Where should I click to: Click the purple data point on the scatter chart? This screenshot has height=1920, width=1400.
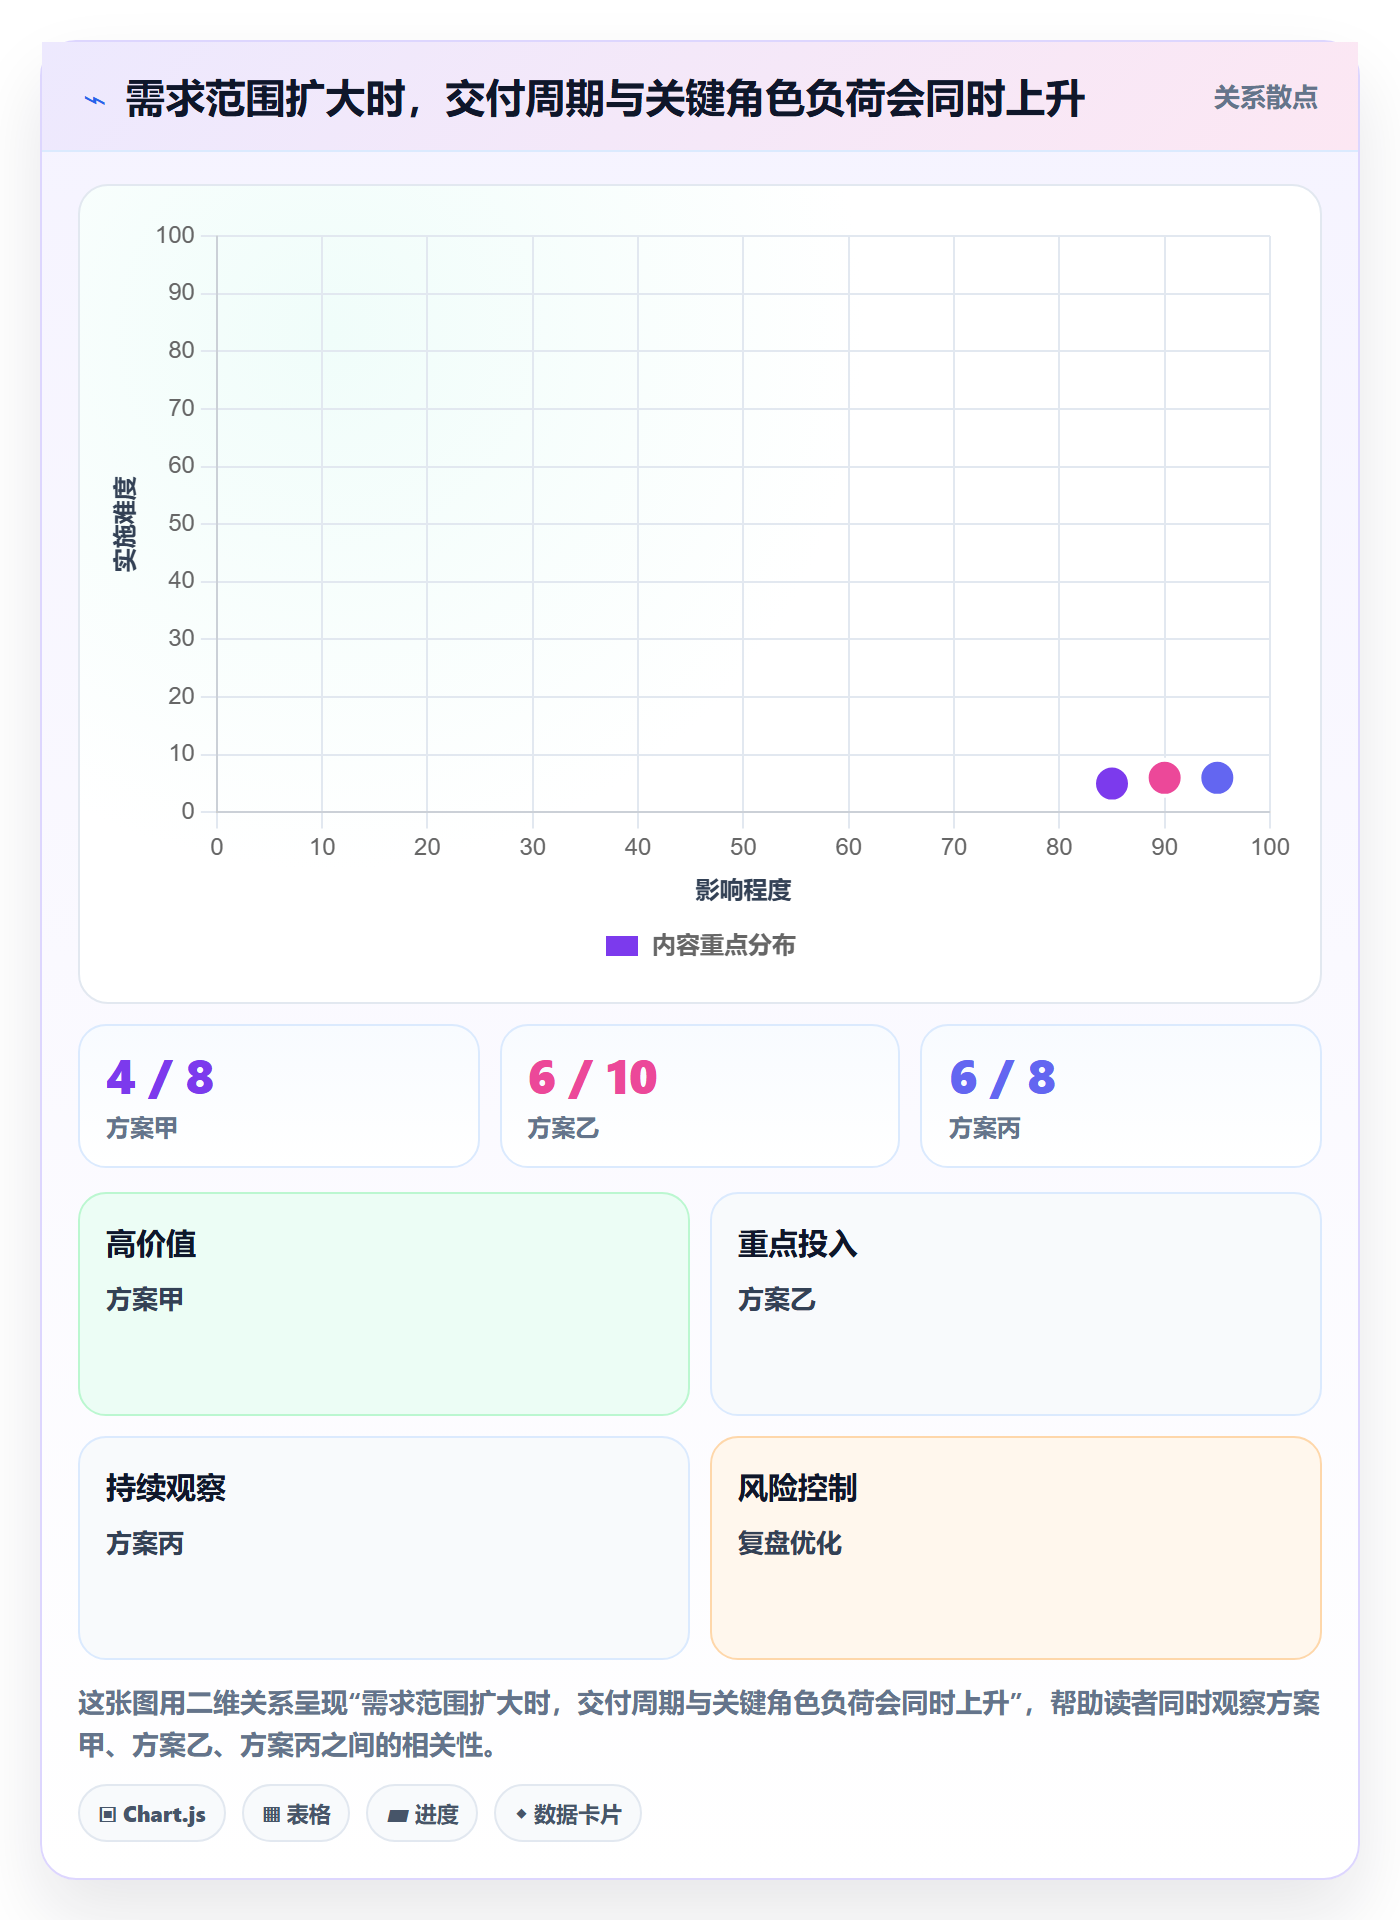(x=1111, y=783)
